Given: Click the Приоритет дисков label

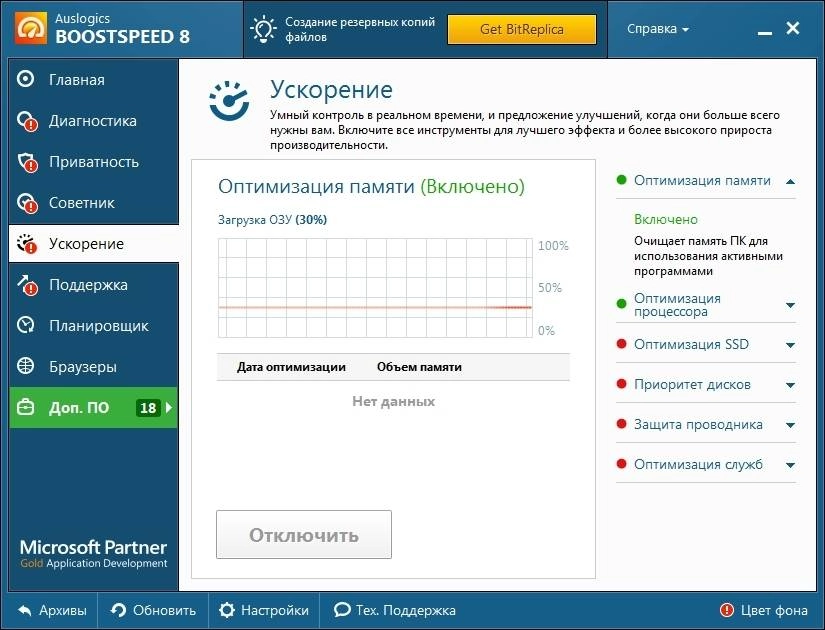Looking at the screenshot, I should tap(692, 385).
